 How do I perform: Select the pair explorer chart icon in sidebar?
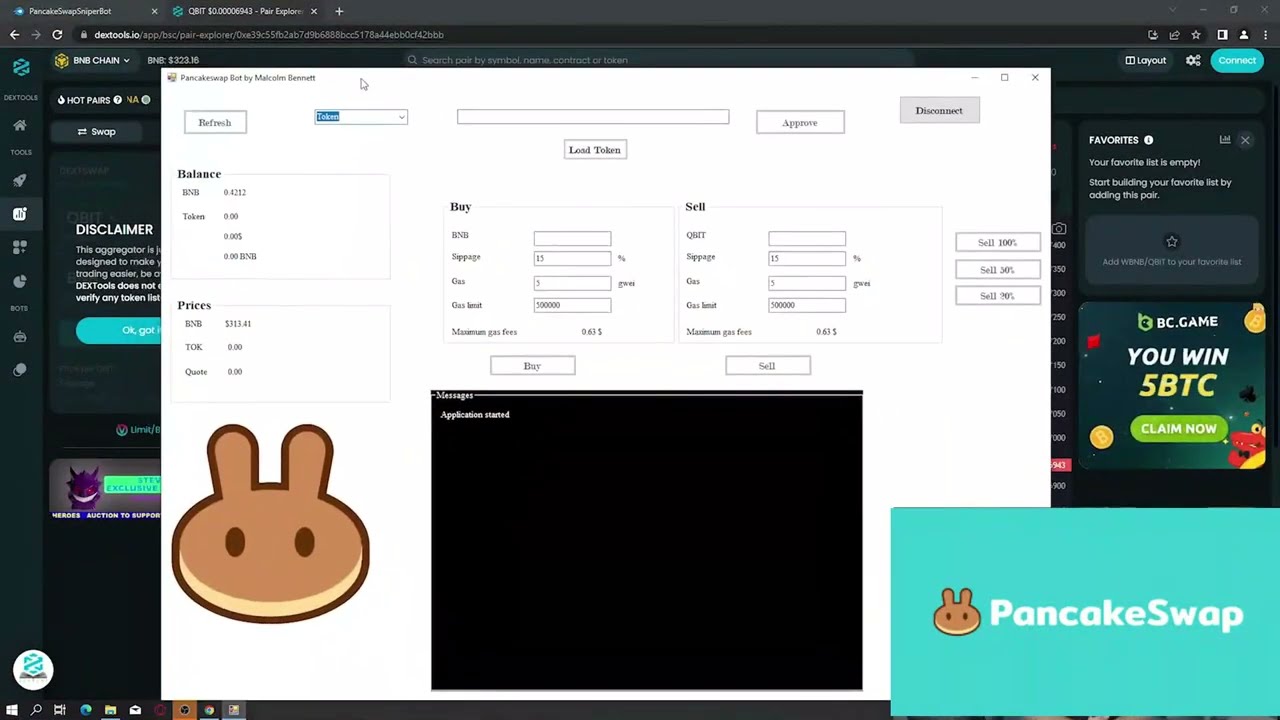[x=20, y=213]
